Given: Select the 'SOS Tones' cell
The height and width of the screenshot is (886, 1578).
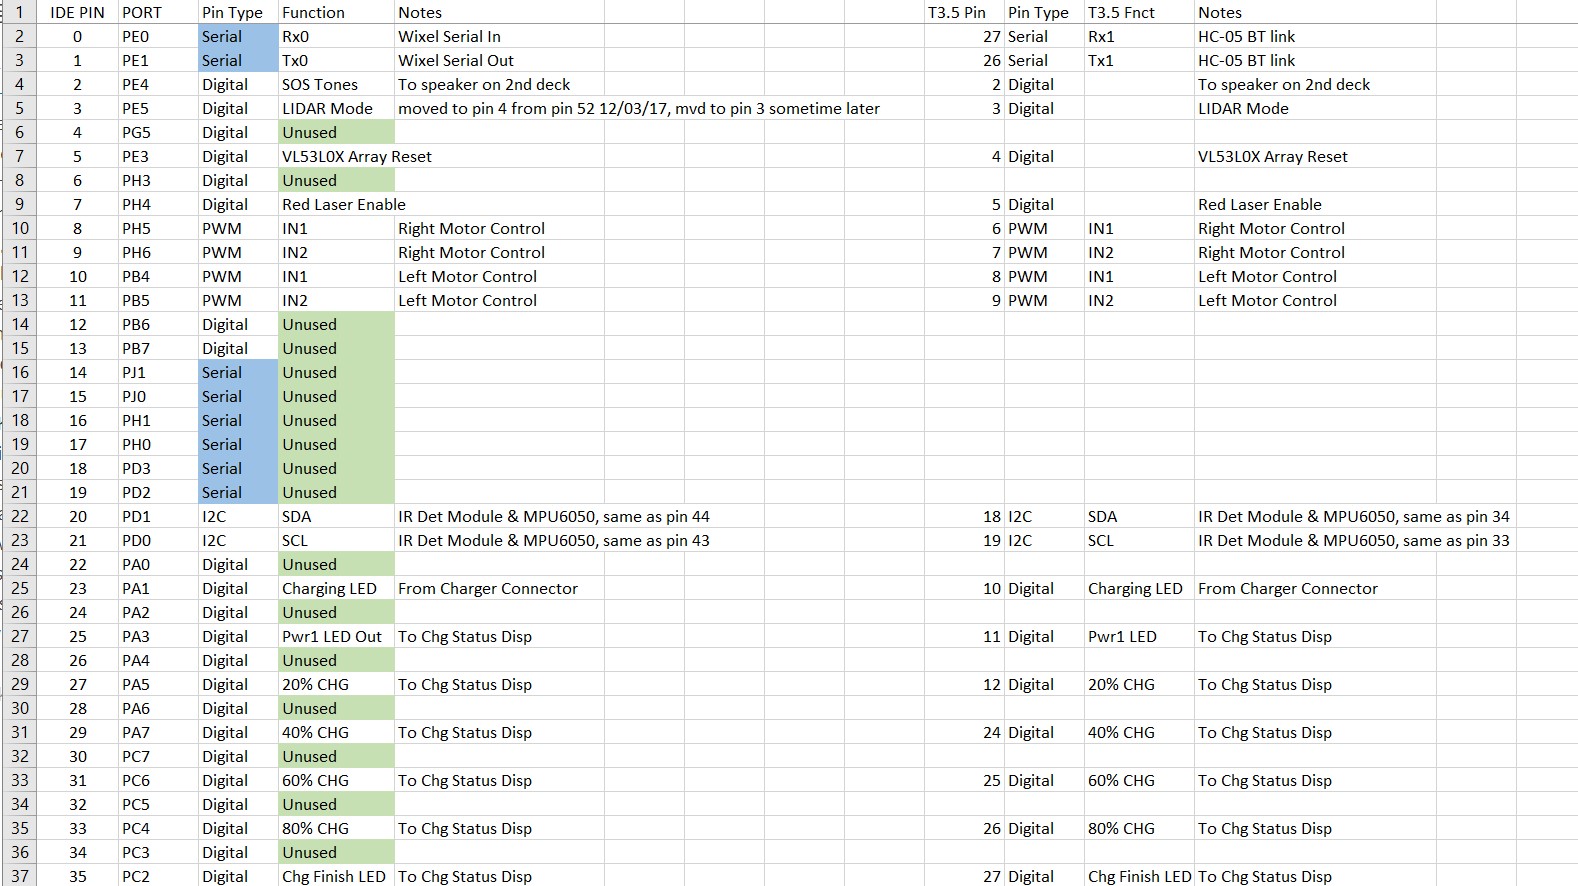Looking at the screenshot, I should click(336, 84).
